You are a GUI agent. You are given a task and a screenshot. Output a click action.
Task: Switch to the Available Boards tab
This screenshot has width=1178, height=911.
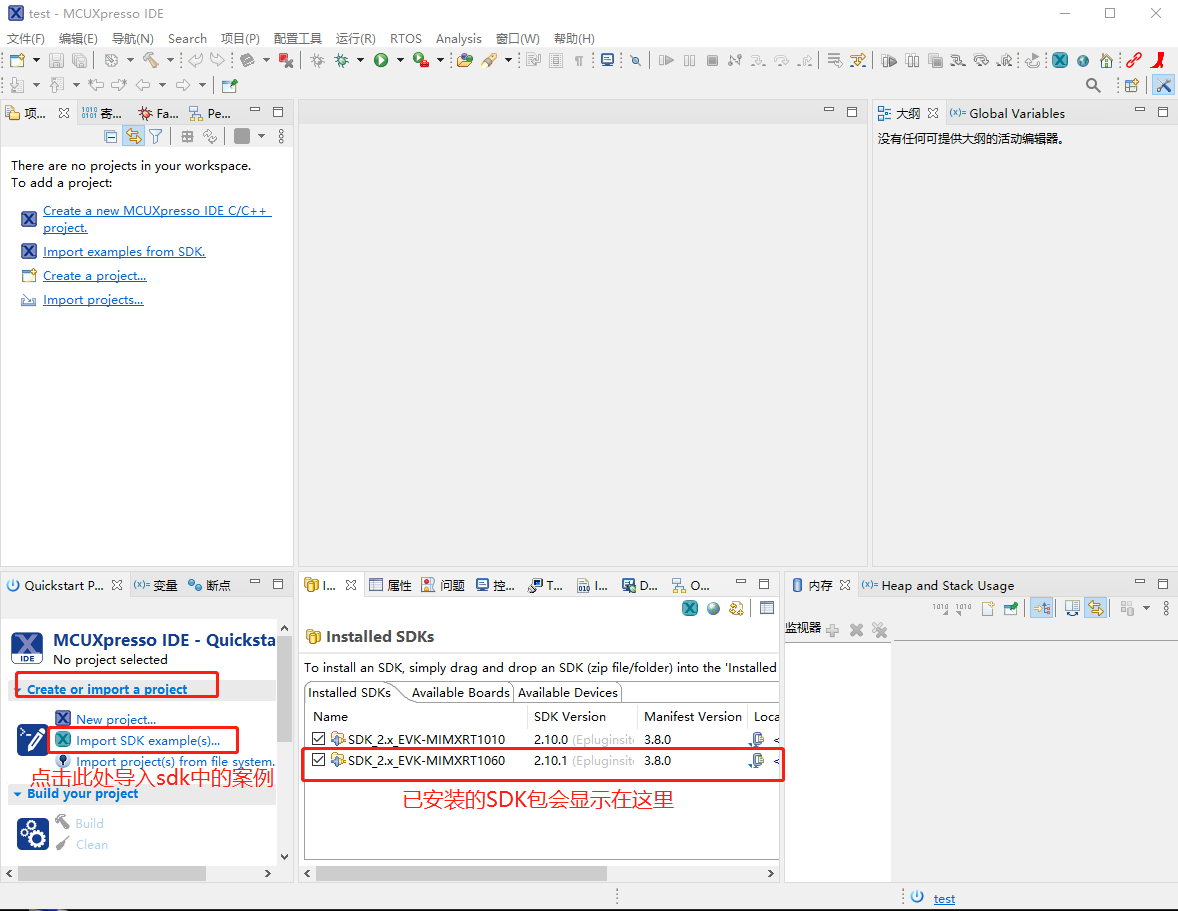click(461, 692)
